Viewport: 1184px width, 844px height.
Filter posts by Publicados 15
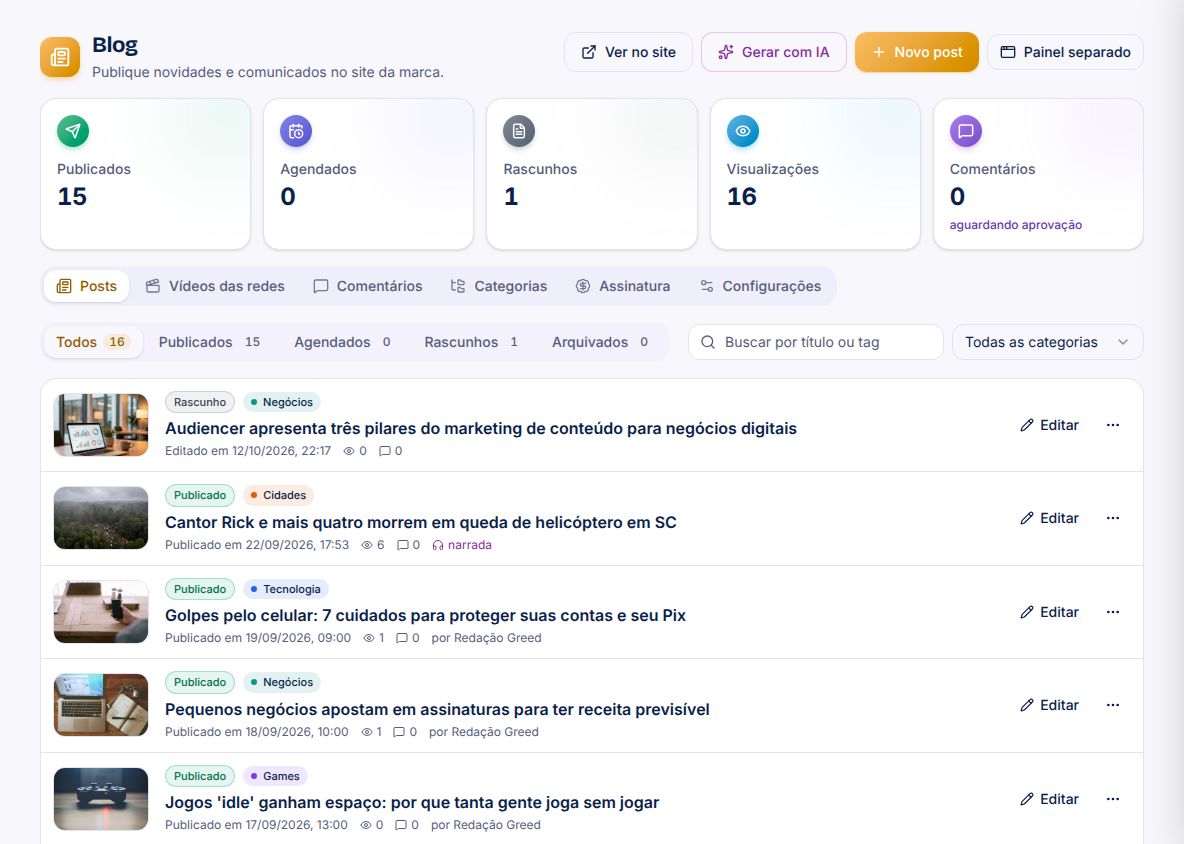(209, 342)
